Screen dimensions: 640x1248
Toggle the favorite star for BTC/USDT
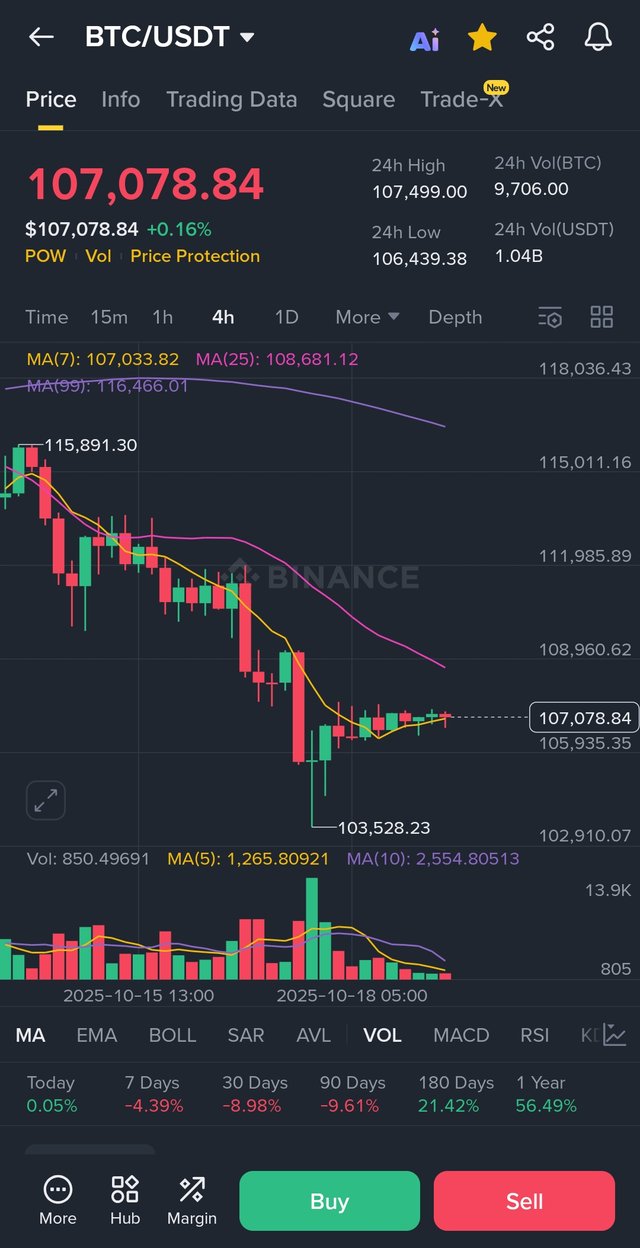tap(482, 38)
